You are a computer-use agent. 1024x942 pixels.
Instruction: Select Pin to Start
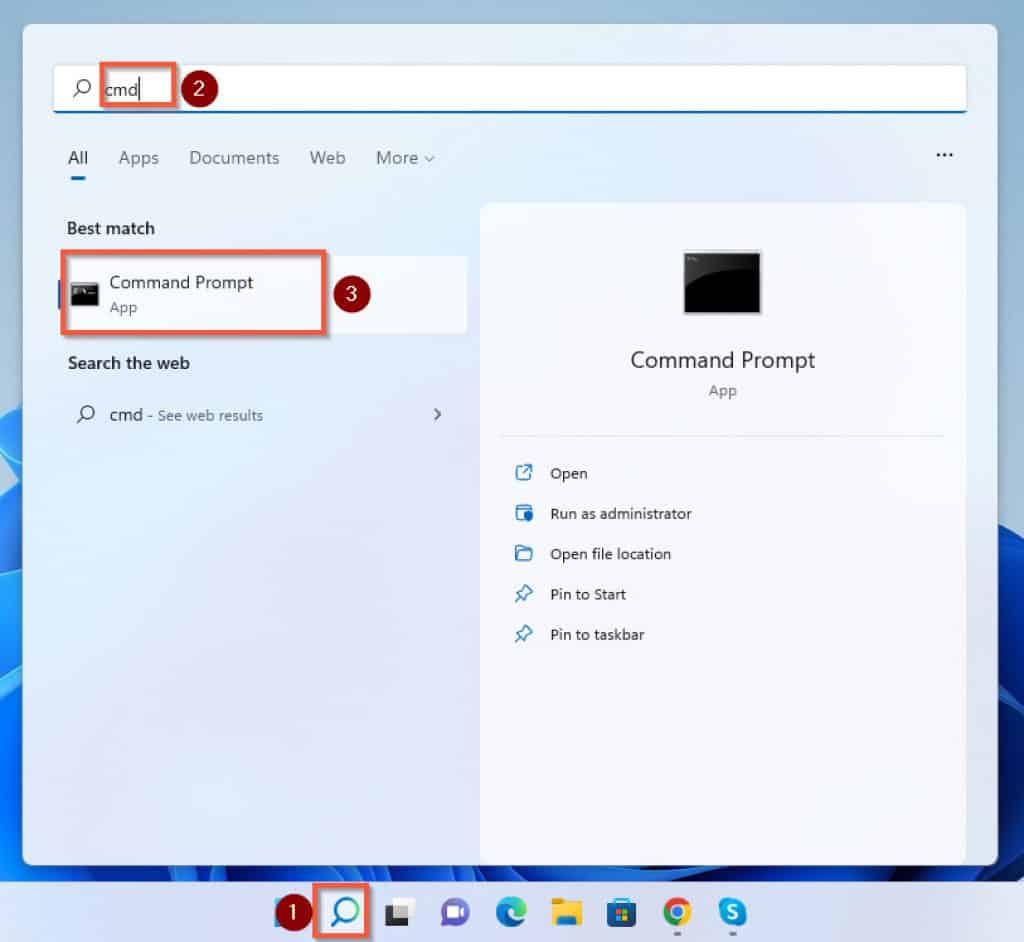coord(588,594)
